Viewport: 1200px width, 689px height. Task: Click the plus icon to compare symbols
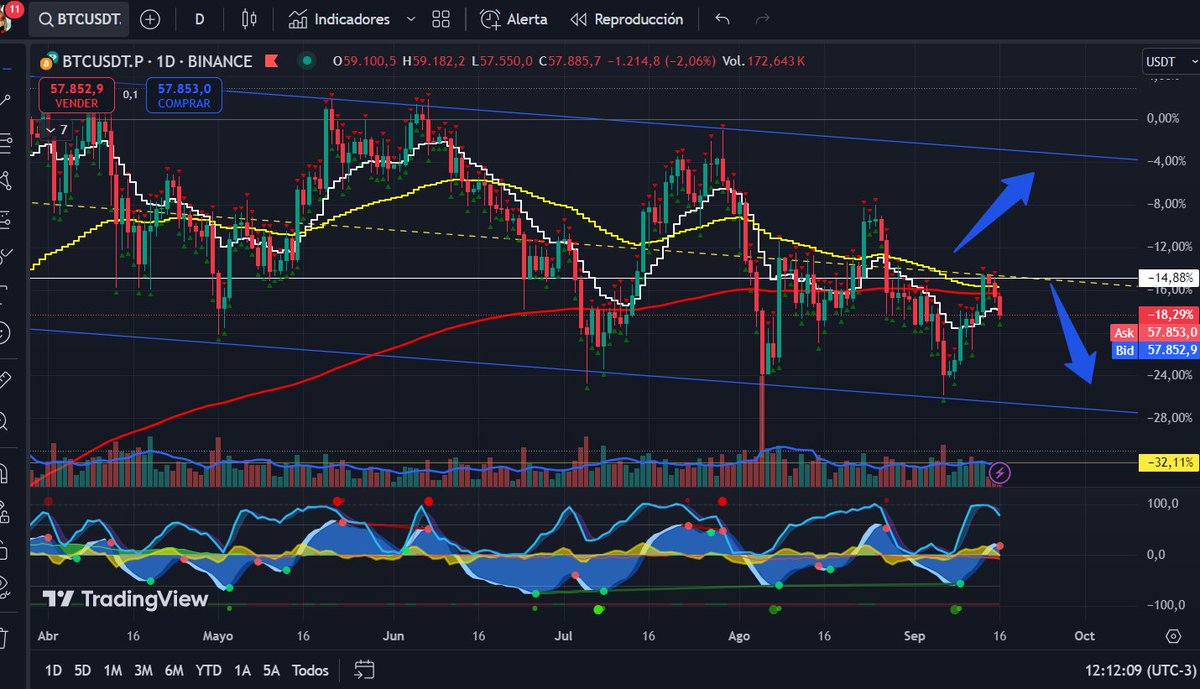click(150, 19)
